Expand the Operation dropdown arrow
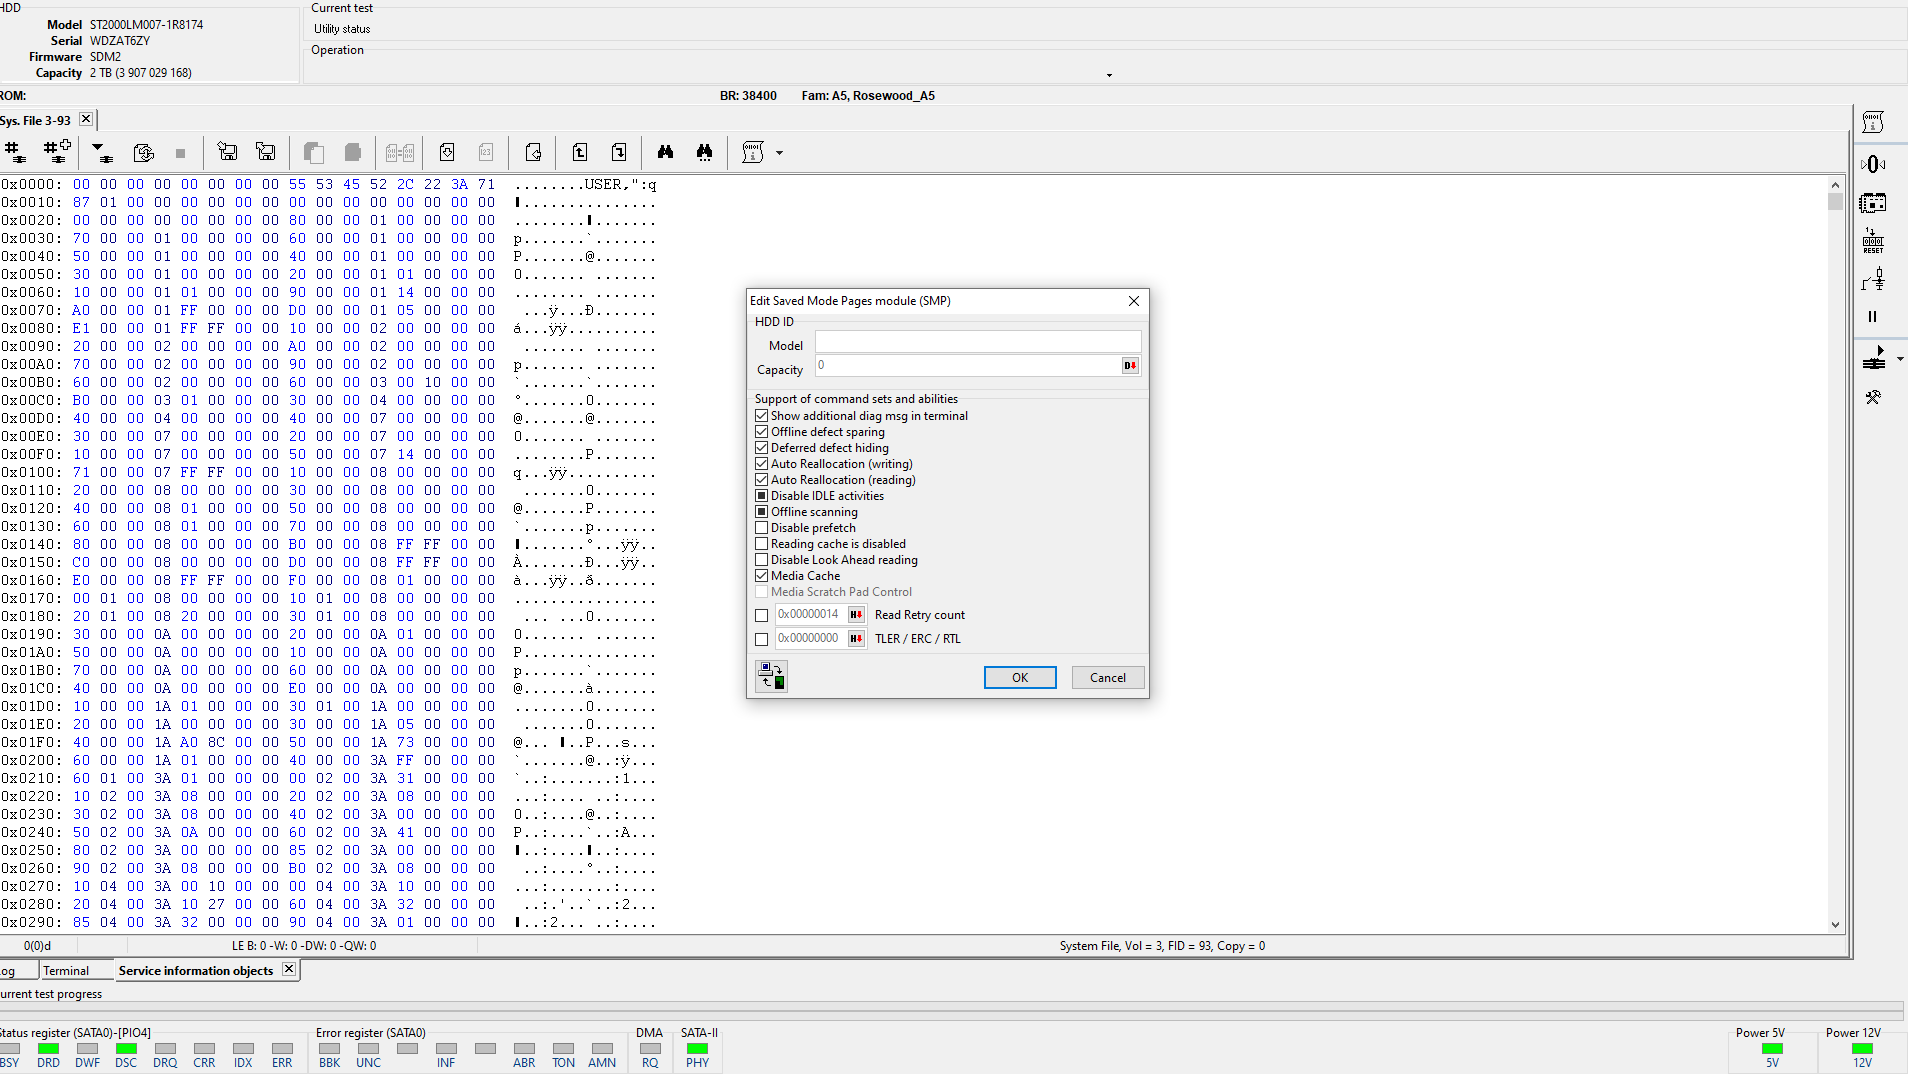Image resolution: width=1908 pixels, height=1074 pixels. [1109, 75]
